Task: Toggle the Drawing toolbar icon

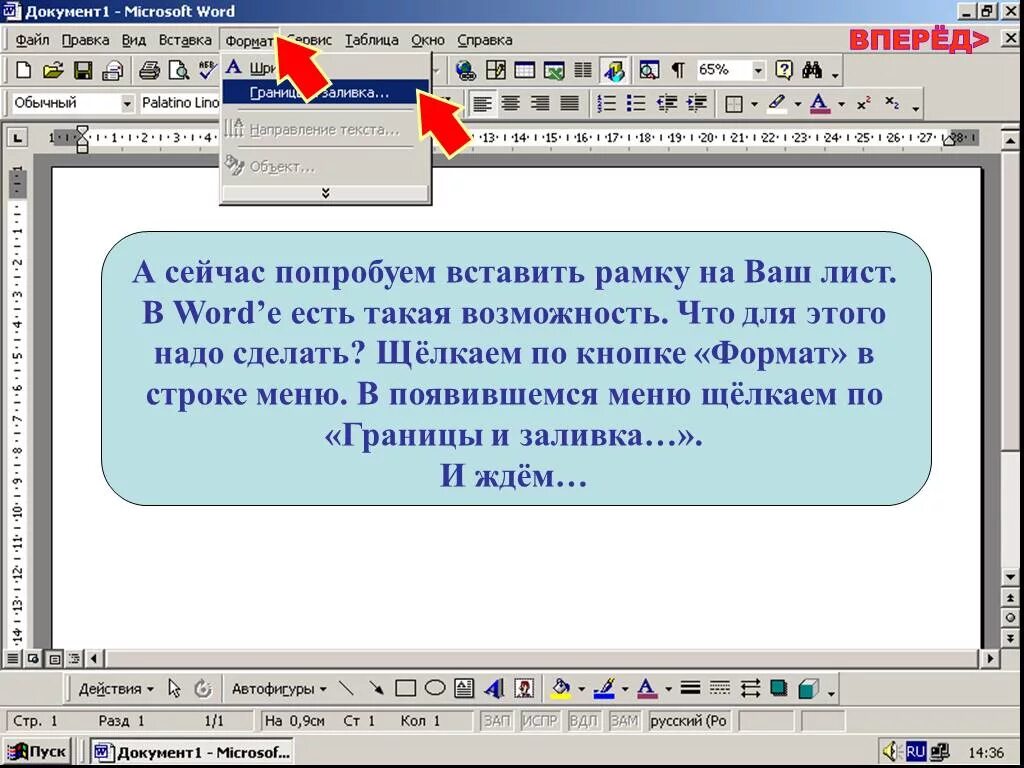Action: tap(614, 70)
